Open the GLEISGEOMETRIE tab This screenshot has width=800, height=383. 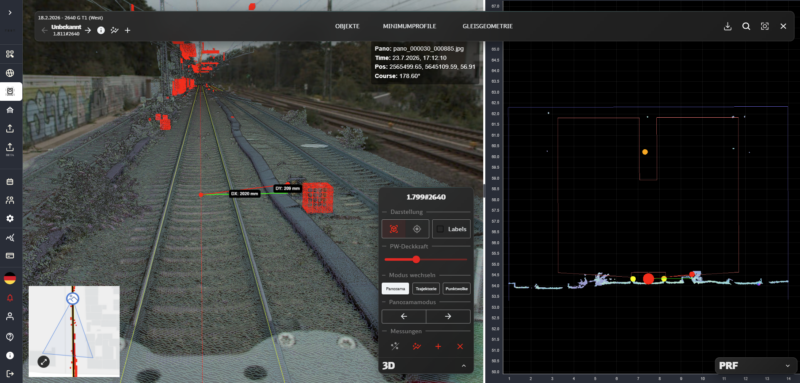(x=488, y=26)
